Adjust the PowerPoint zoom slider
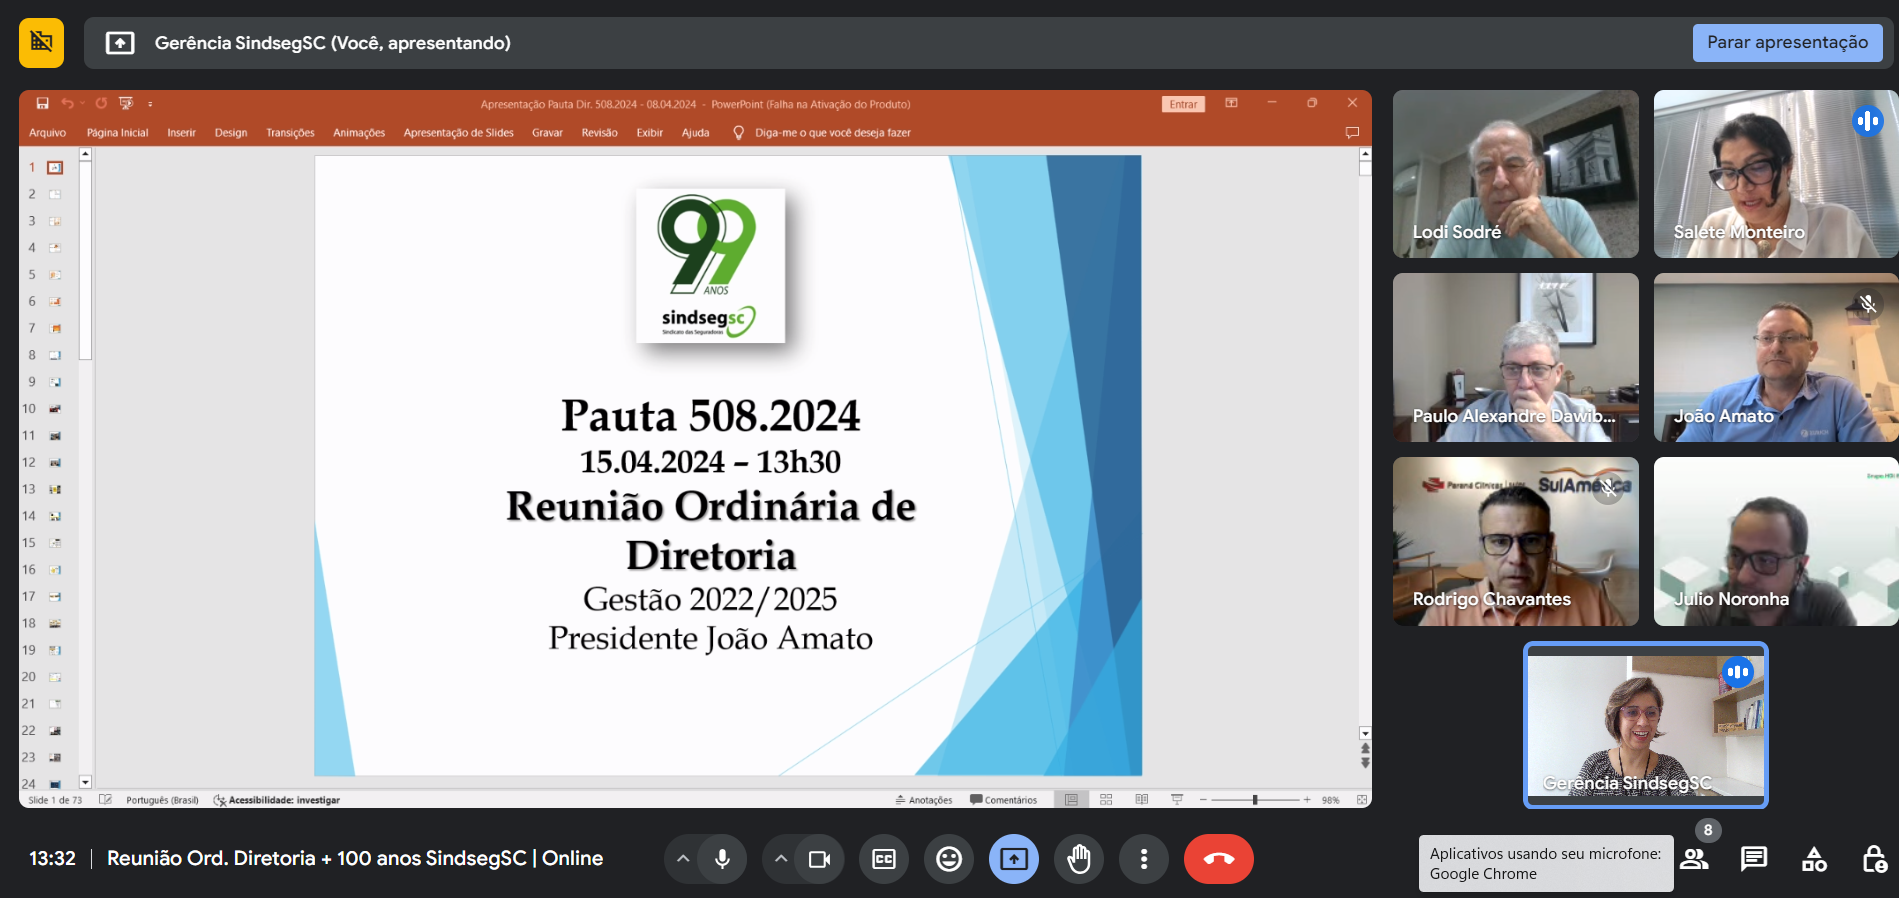 (1254, 800)
